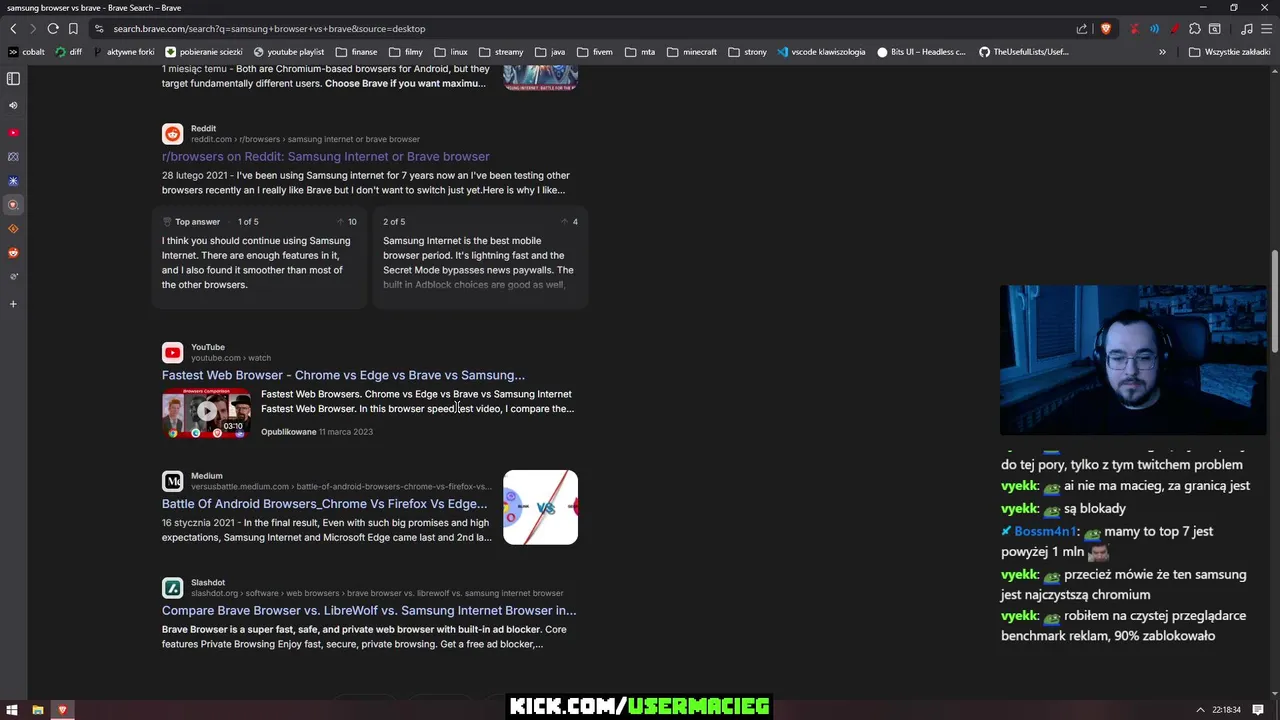The height and width of the screenshot is (720, 1280).
Task: Expand the streamy bookmarks folder
Action: [x=501, y=52]
